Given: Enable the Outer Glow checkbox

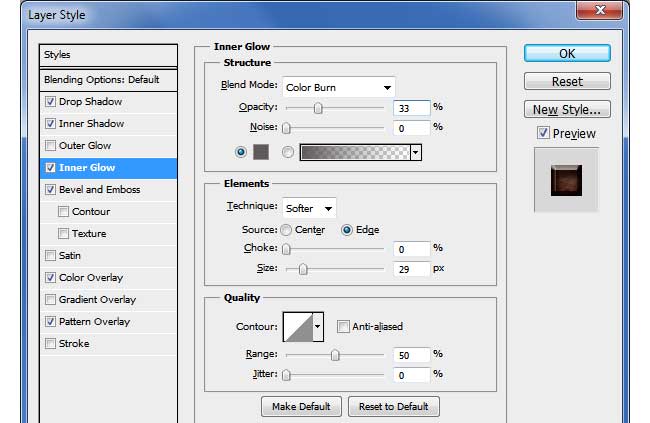Looking at the screenshot, I should 50,145.
